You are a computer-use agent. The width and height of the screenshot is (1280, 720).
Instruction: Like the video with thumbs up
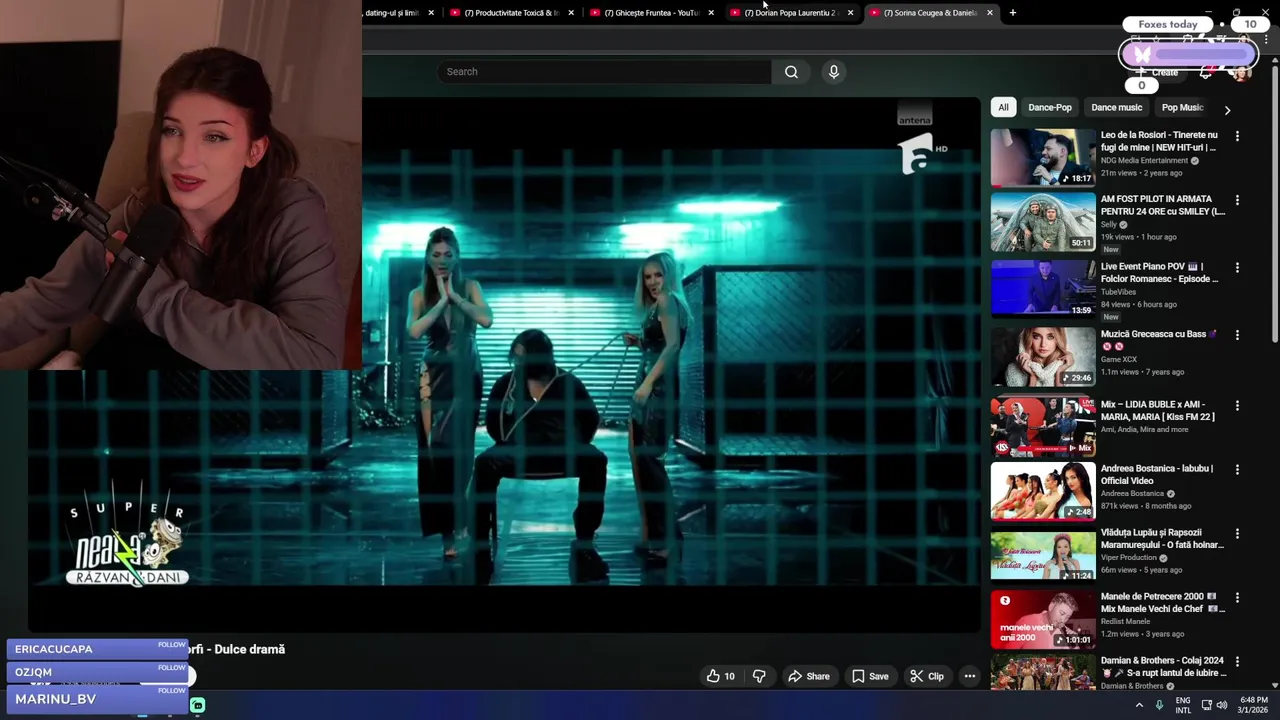pyautogui.click(x=720, y=677)
